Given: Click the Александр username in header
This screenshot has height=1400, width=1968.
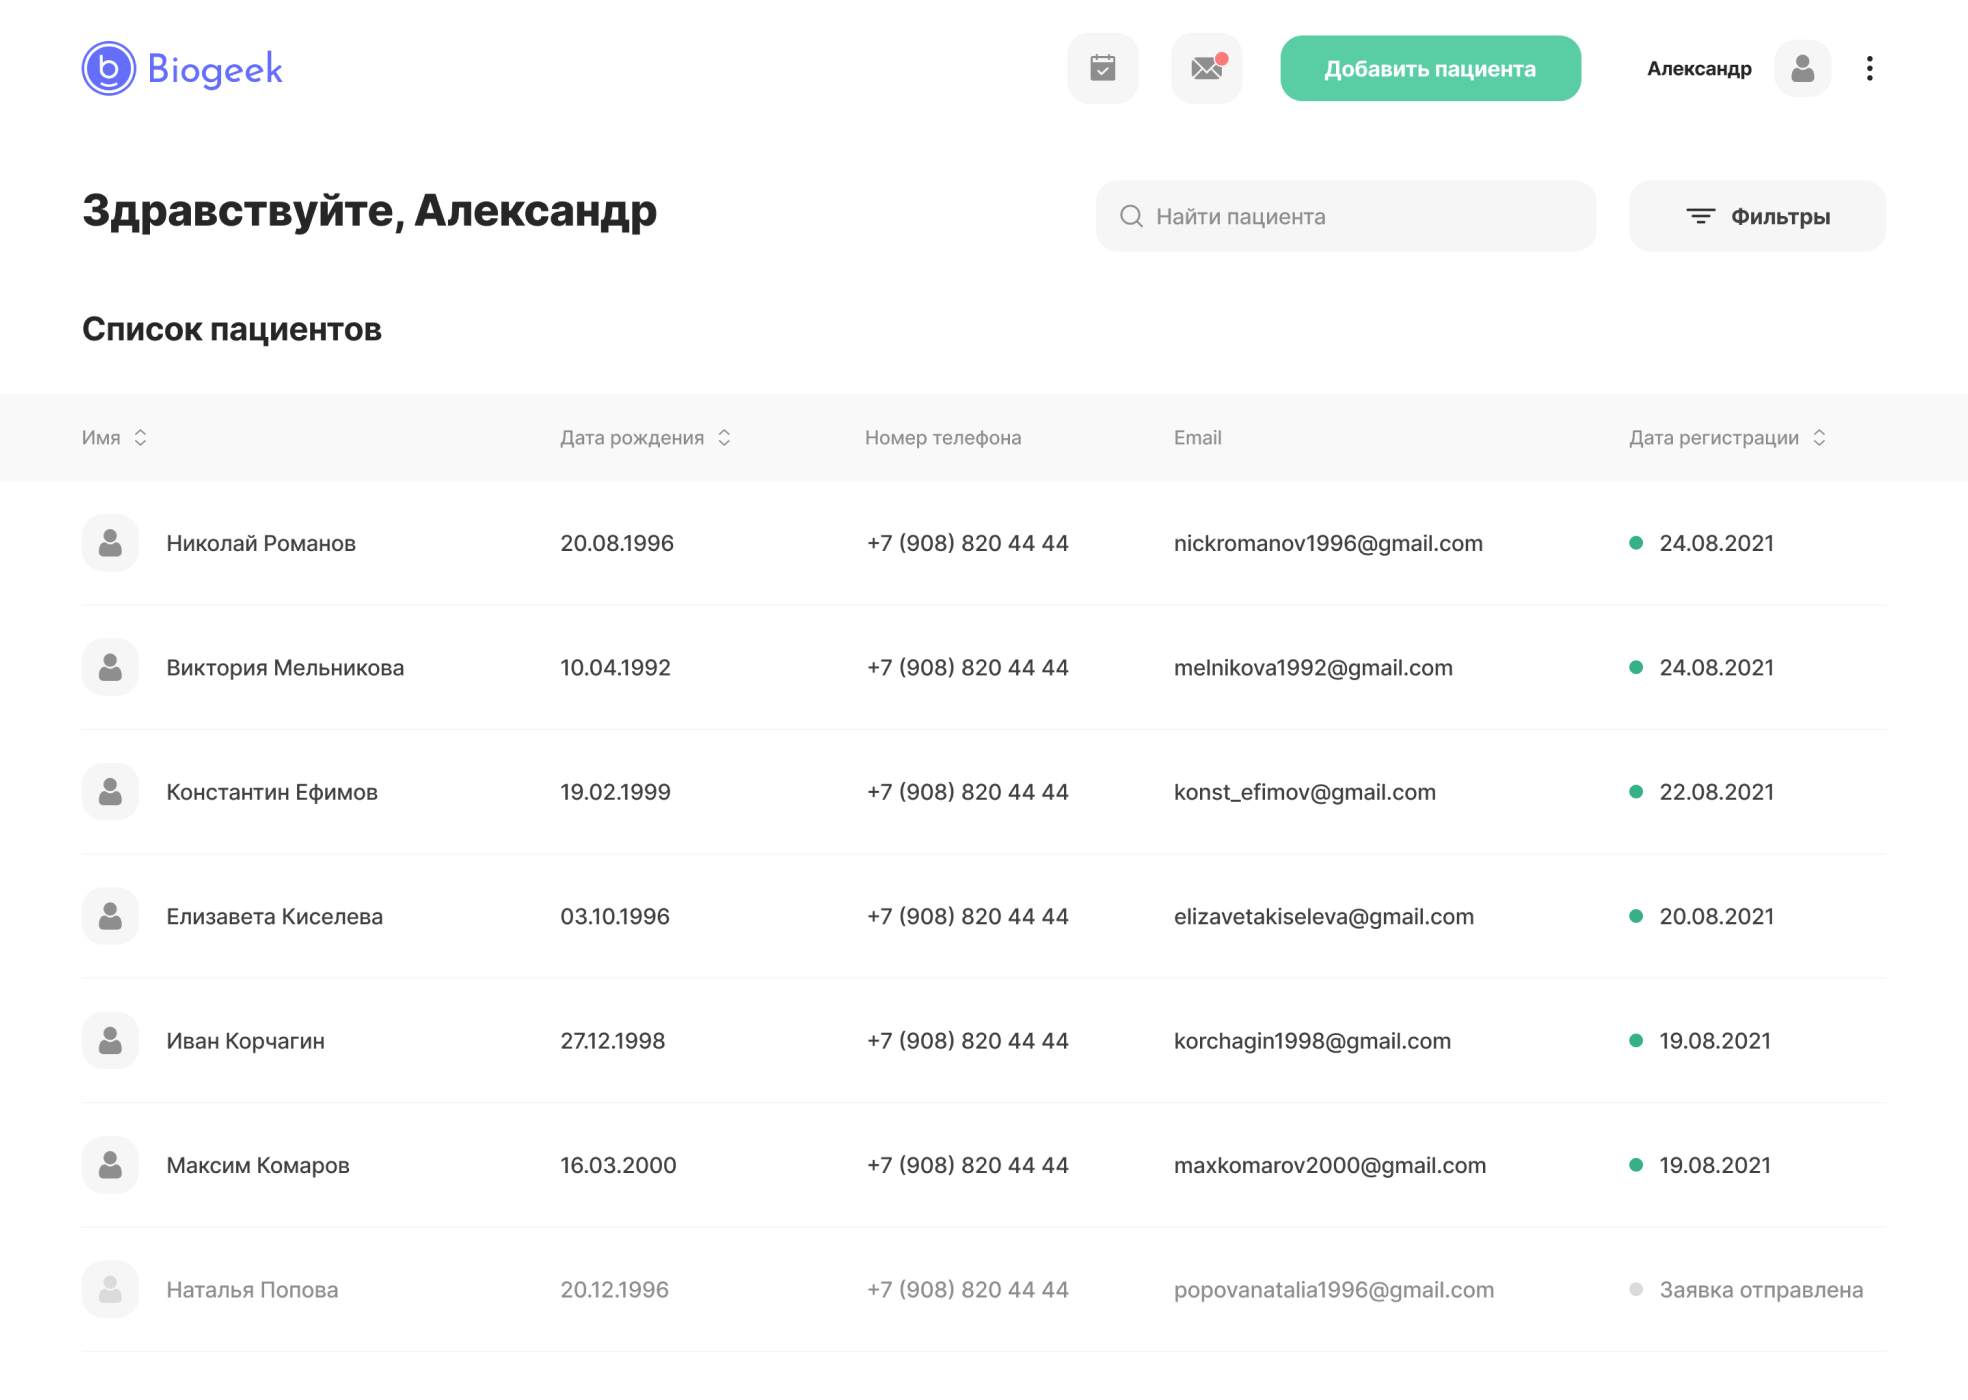Looking at the screenshot, I should [x=1699, y=68].
